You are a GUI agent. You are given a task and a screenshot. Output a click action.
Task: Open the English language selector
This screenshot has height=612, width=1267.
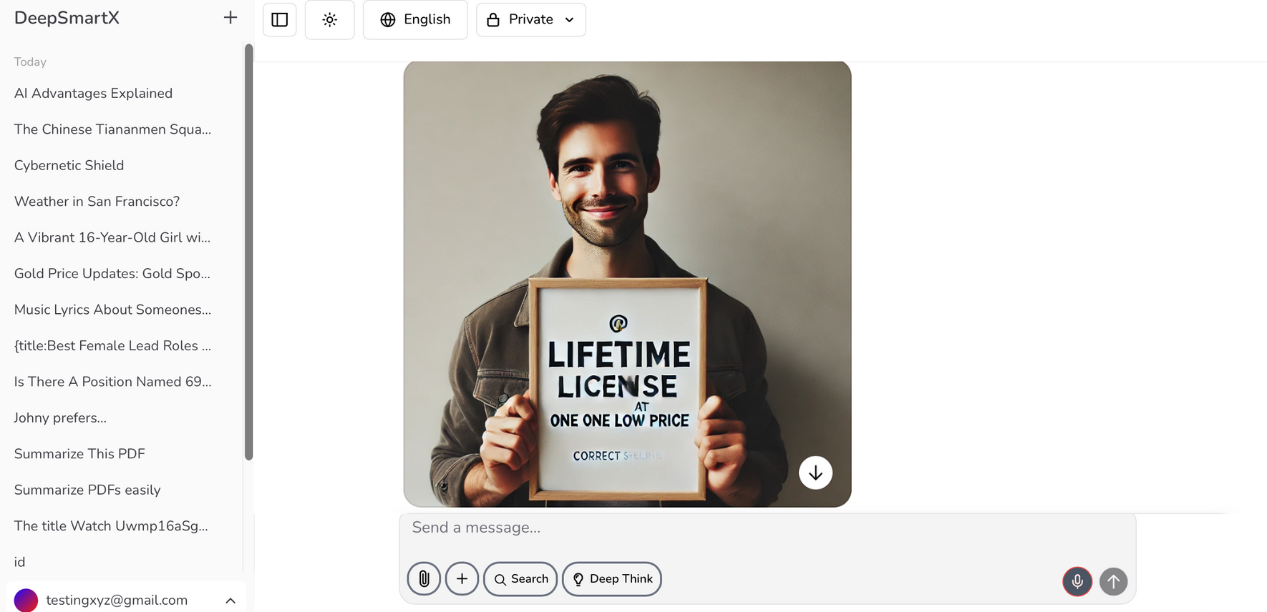[415, 20]
